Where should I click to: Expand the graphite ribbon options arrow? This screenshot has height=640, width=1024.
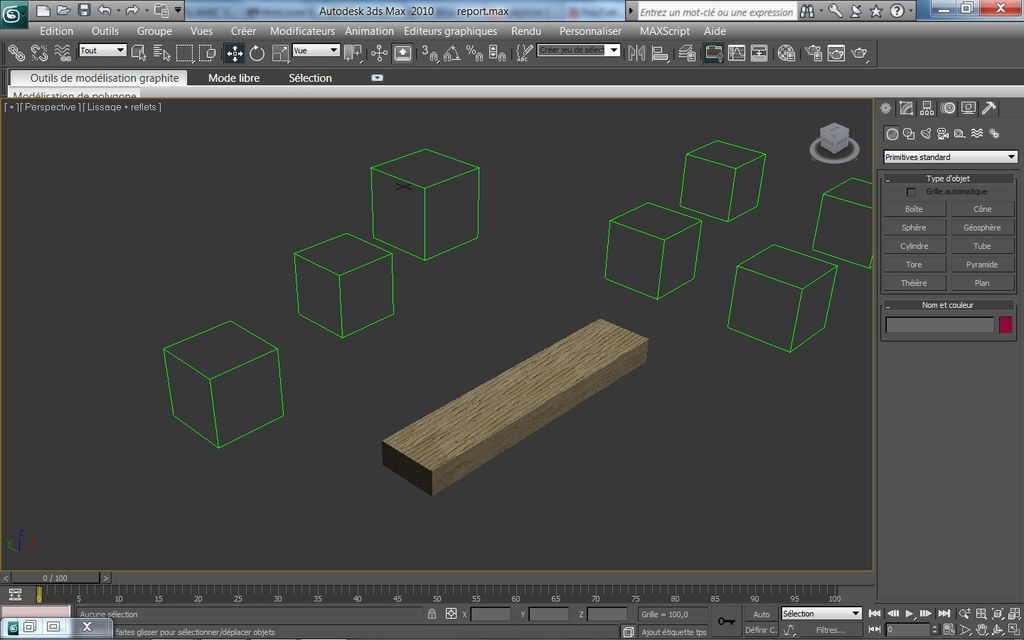377,78
